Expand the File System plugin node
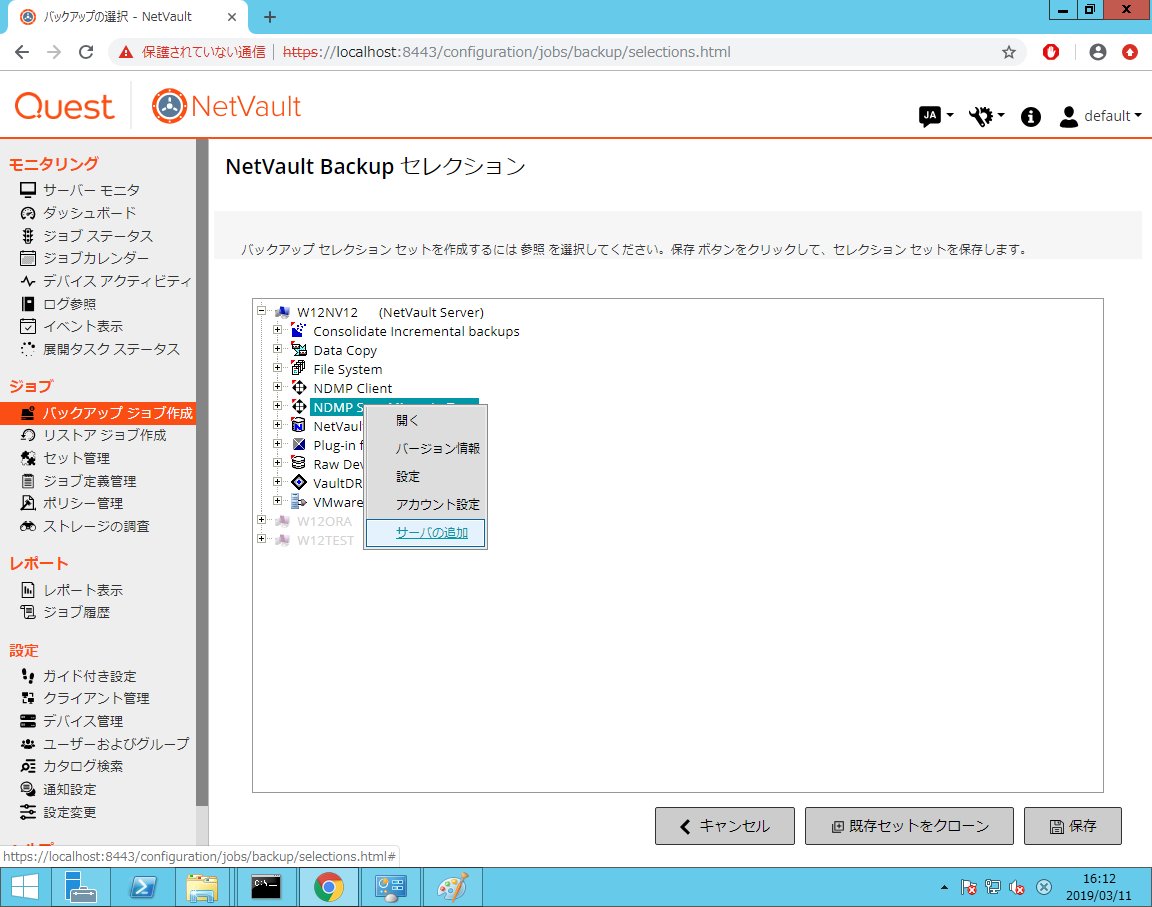The height and width of the screenshot is (907, 1152). click(278, 368)
